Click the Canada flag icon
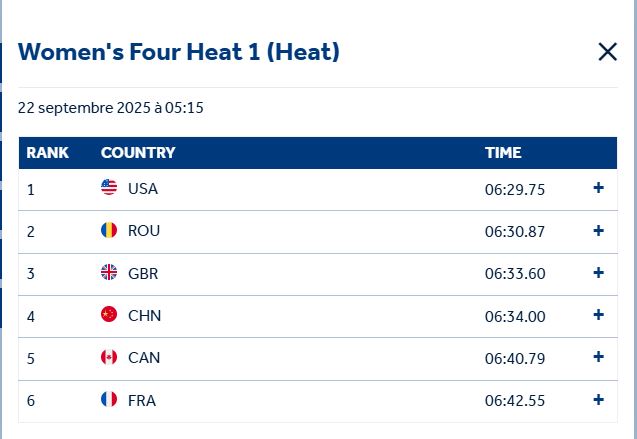Image resolution: width=637 pixels, height=439 pixels. coord(109,358)
